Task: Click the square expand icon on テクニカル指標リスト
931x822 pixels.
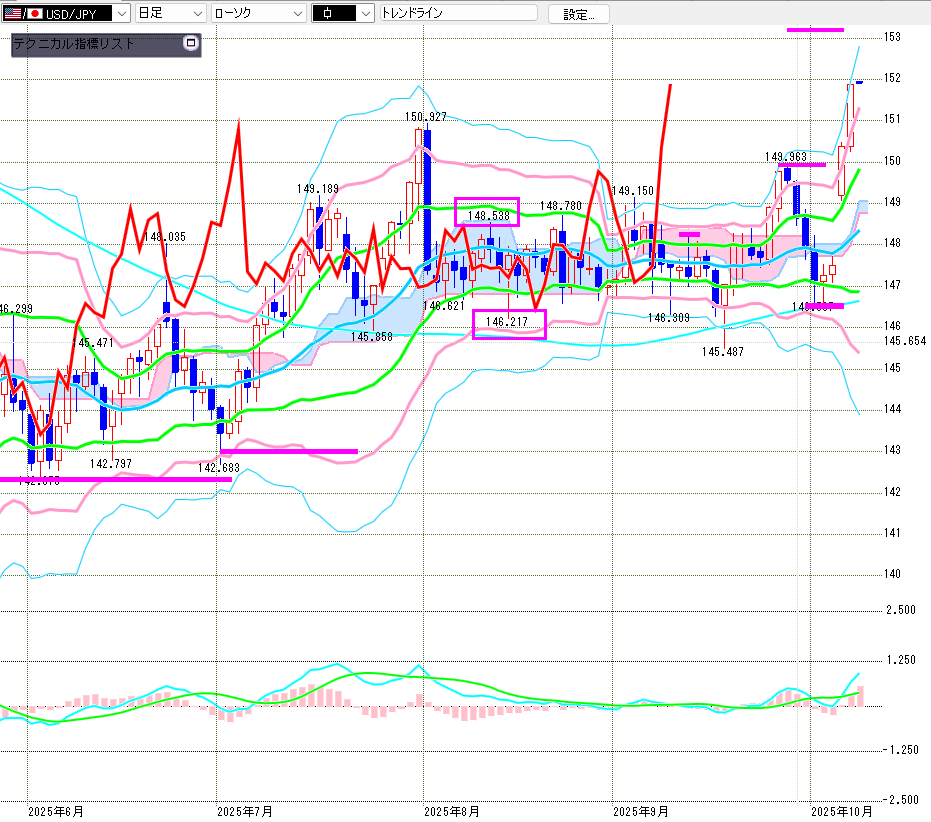Action: 191,43
